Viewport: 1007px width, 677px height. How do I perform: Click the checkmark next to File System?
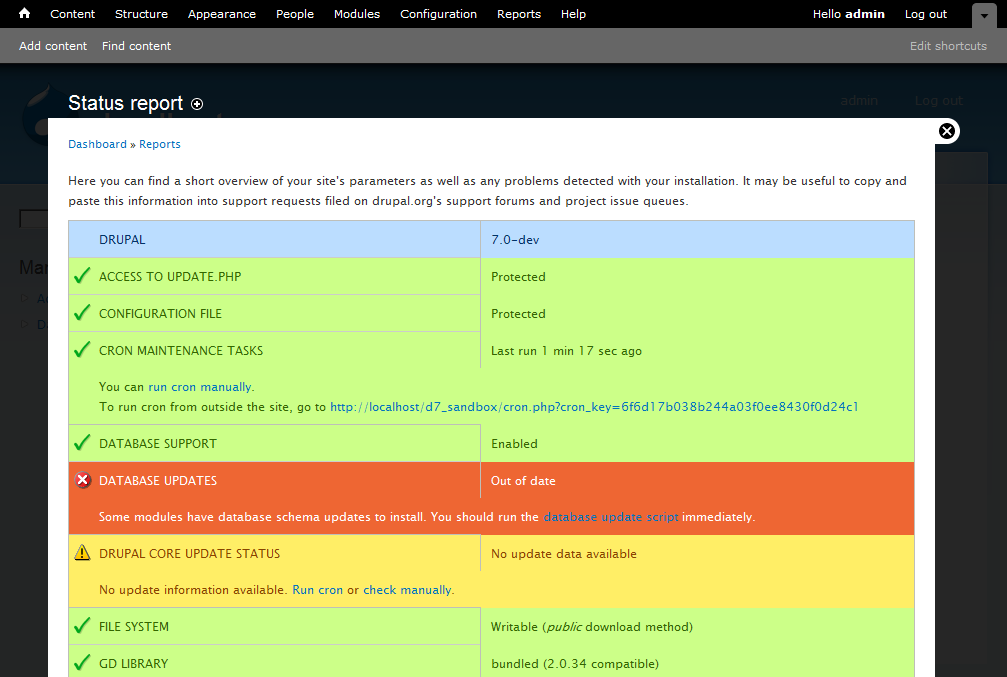[83, 627]
